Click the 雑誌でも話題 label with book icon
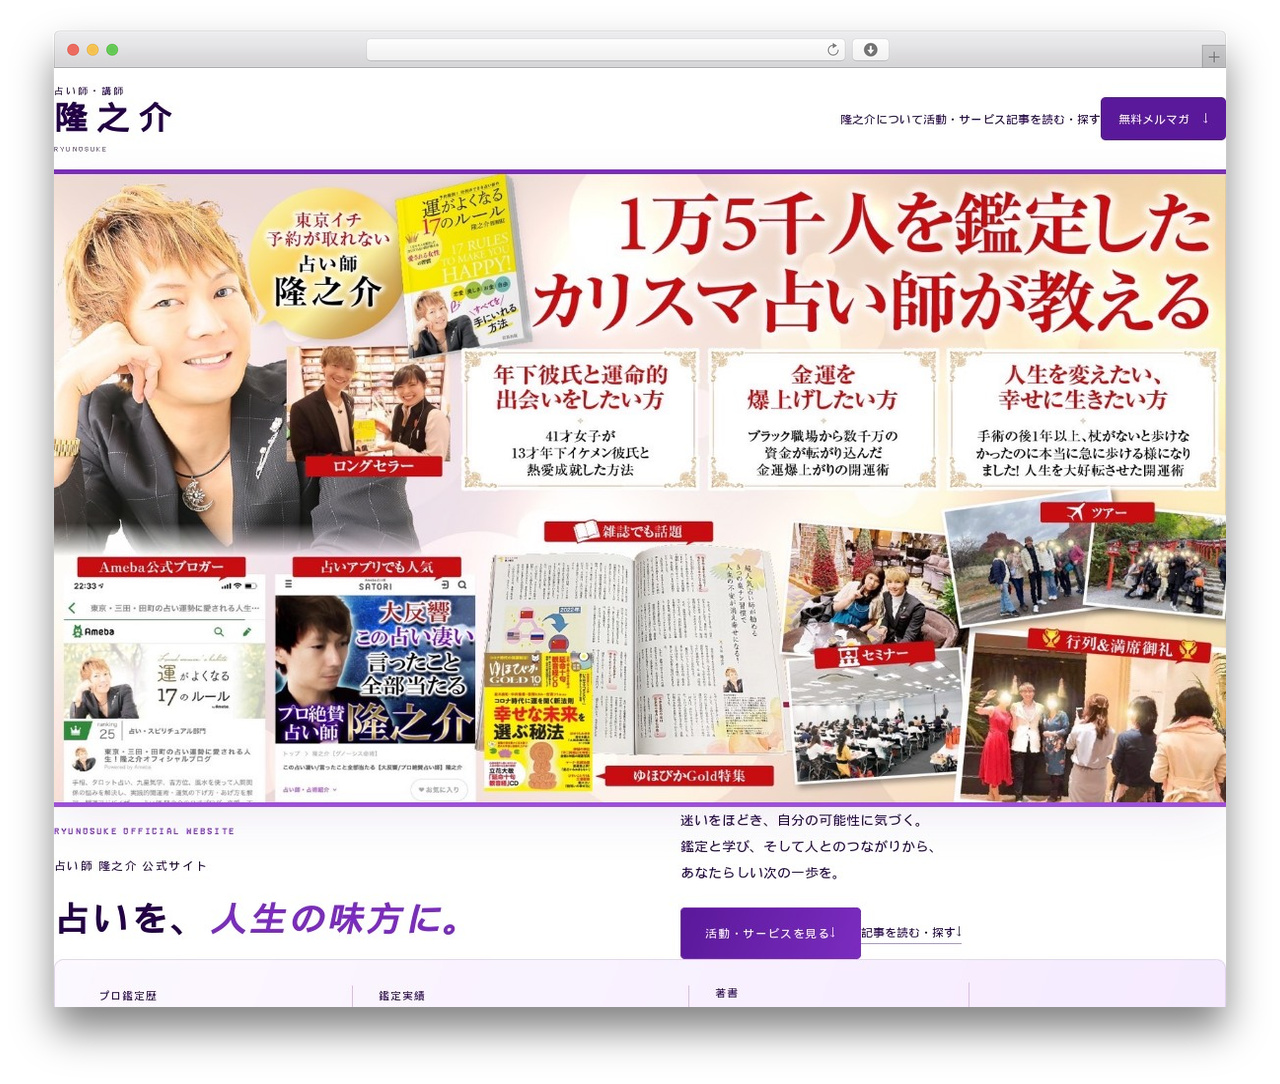Image resolution: width=1280 pixels, height=1084 pixels. [x=629, y=531]
